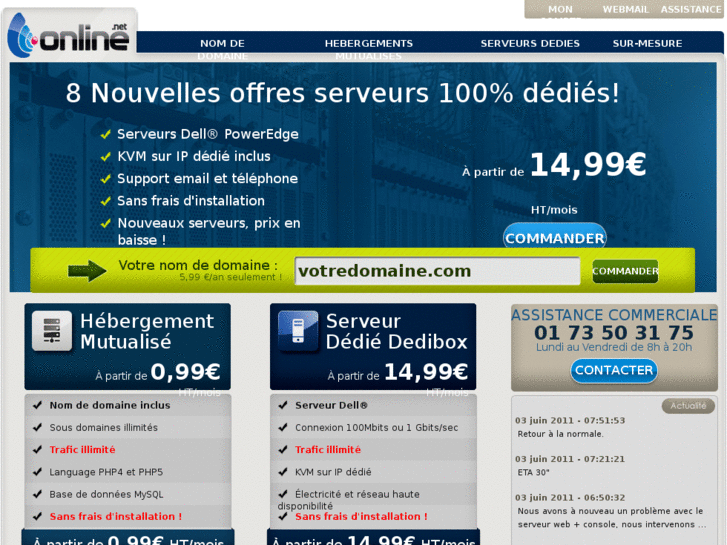Click the Retour à la normale text
Screen dimensions: 727x545
pos(561,434)
